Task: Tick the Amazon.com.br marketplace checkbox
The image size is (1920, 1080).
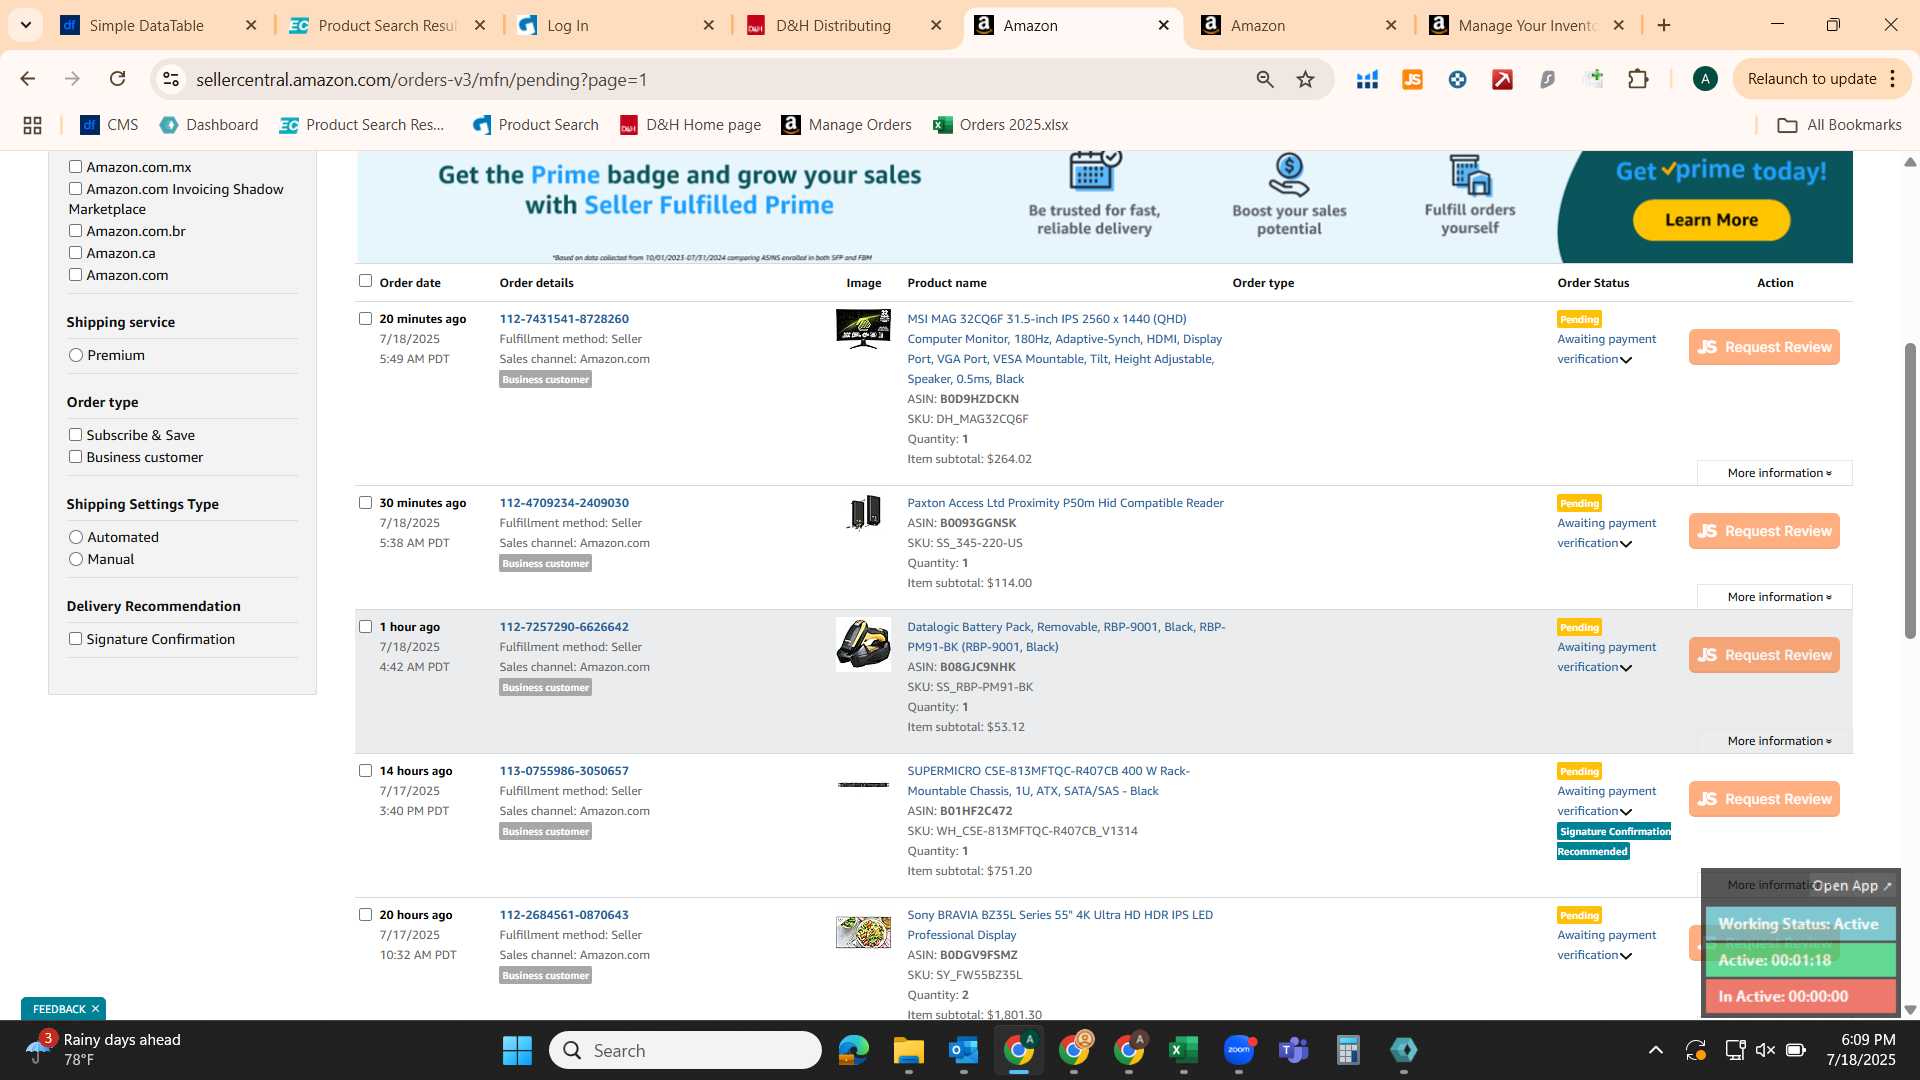Action: coord(75,231)
